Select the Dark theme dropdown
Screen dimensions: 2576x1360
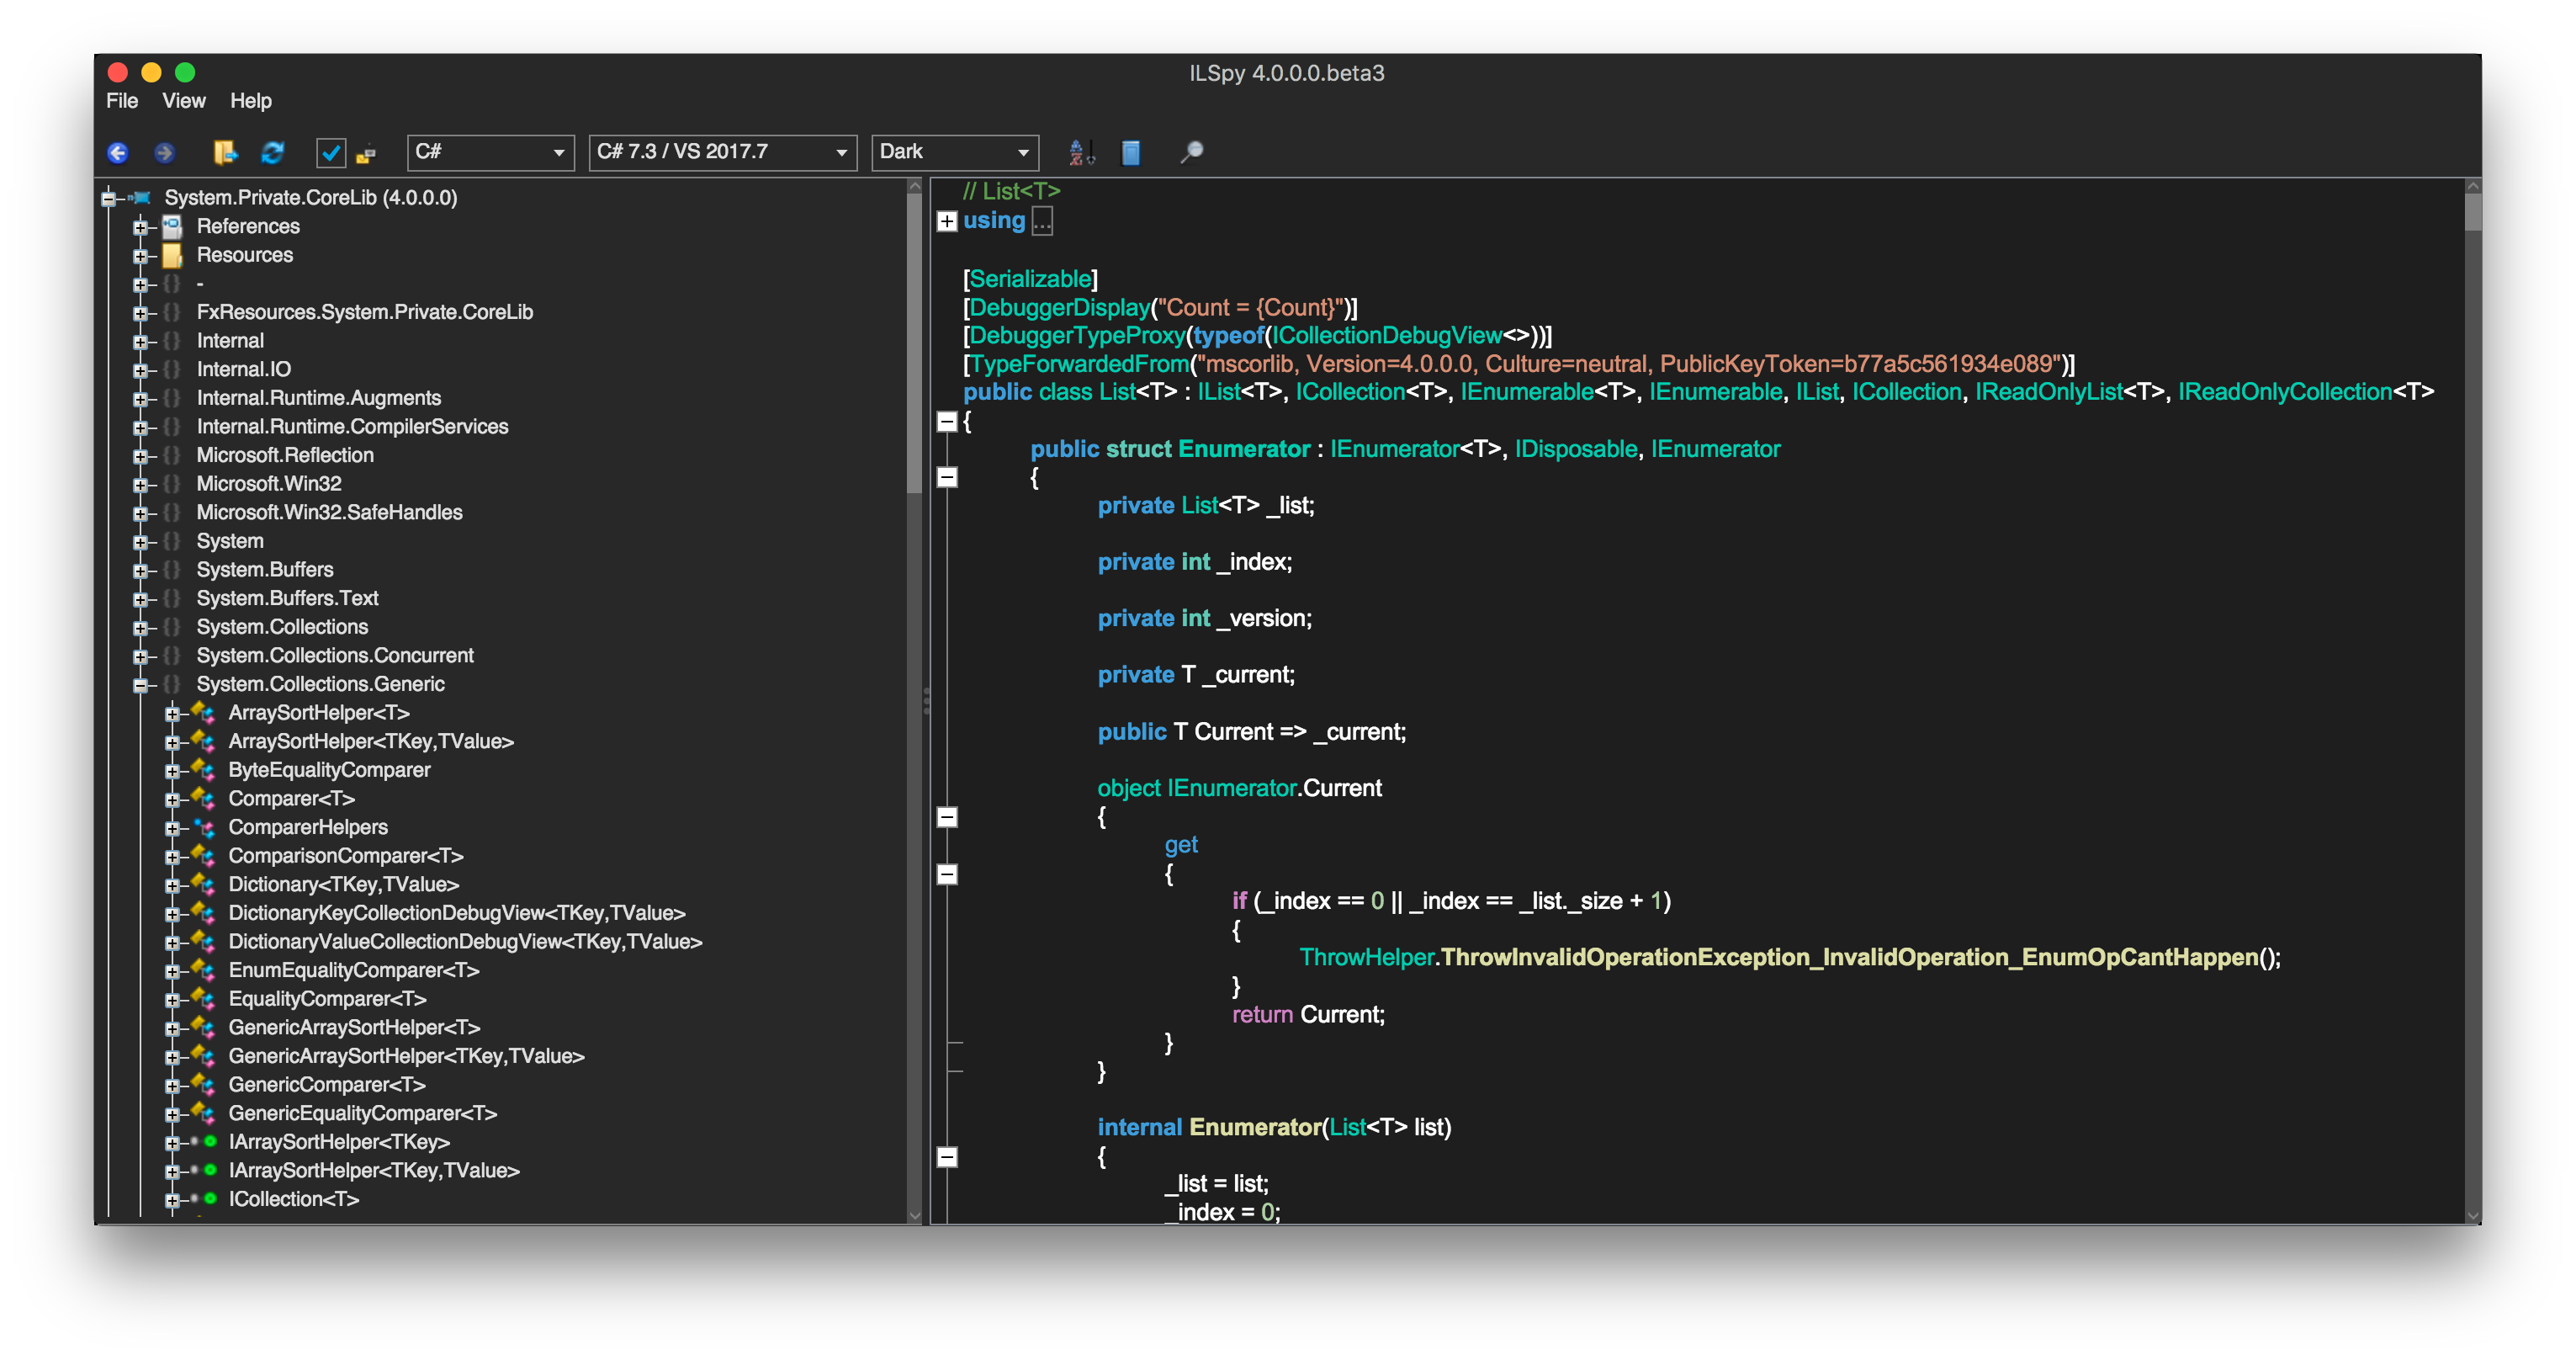coord(949,151)
